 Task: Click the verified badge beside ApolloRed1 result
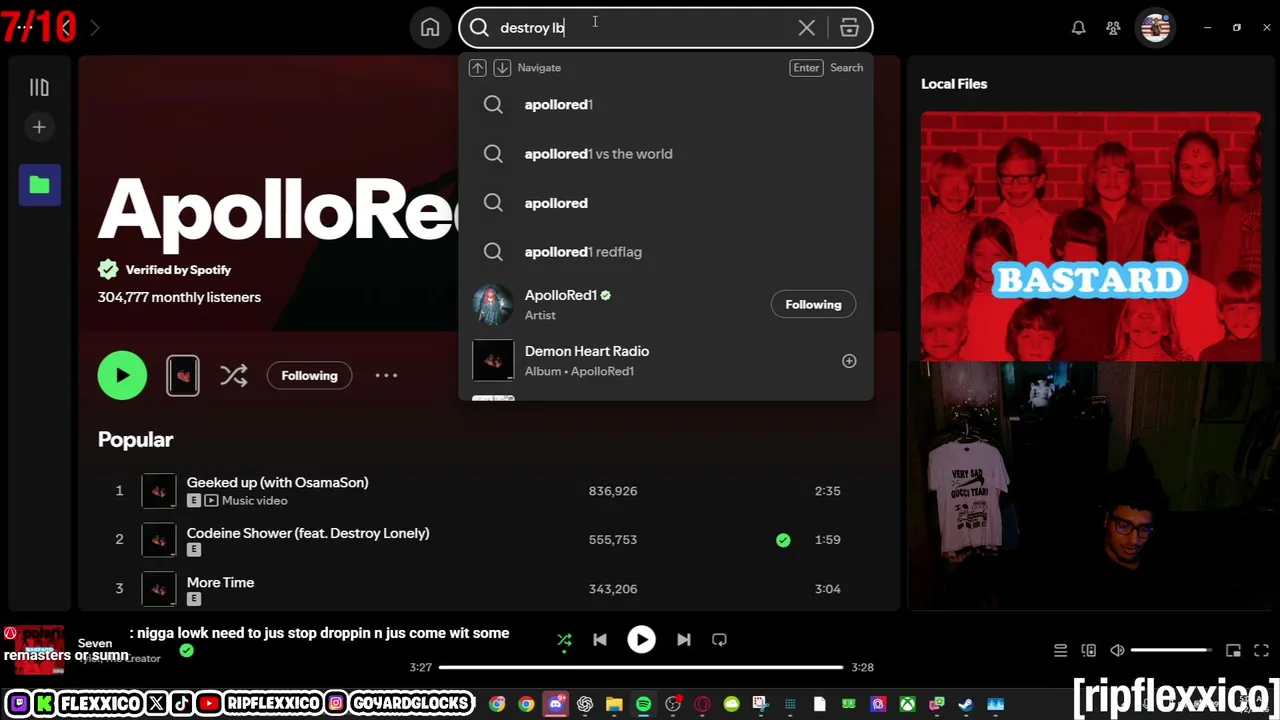click(605, 295)
